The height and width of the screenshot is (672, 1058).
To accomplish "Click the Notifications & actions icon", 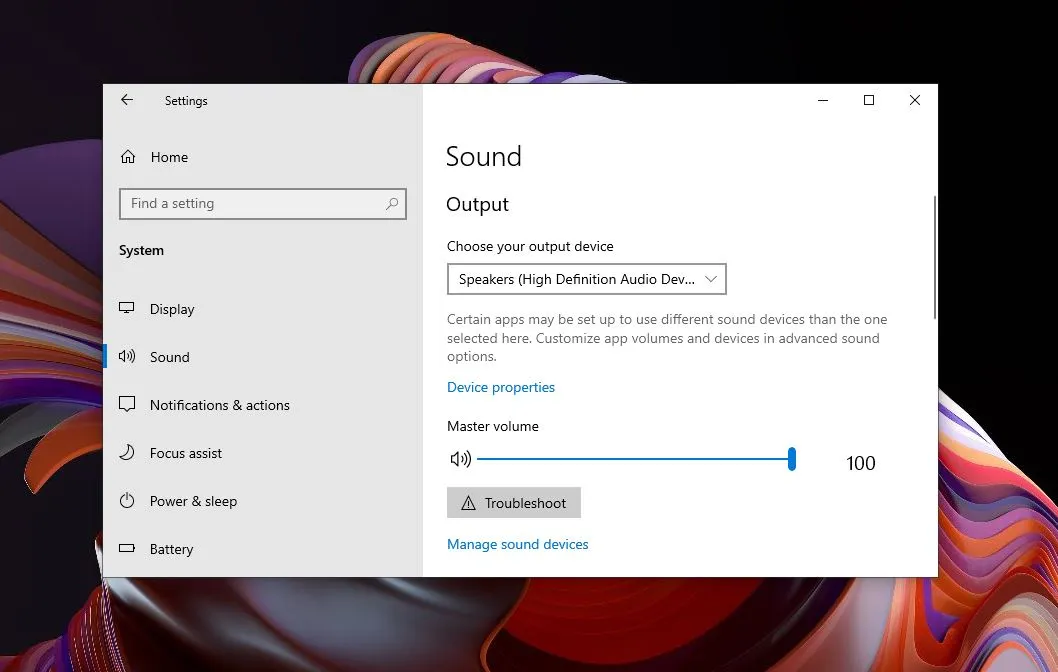I will 127,405.
